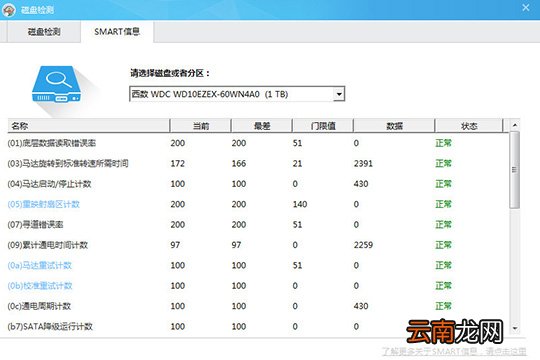Select the SMART信息 tab
Viewport: 540px width, 360px height.
(x=117, y=32)
